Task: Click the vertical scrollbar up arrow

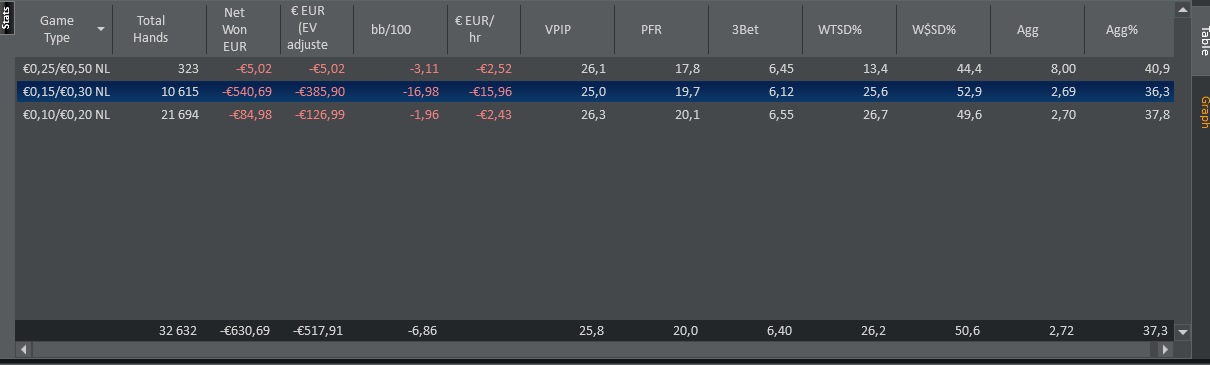Action: click(x=1184, y=11)
